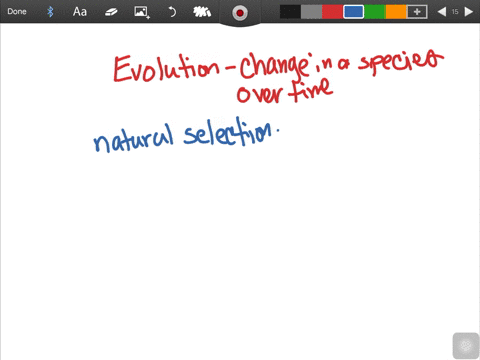
Task: Tap the gray settings button at bottom corner
Action: (x=466, y=346)
